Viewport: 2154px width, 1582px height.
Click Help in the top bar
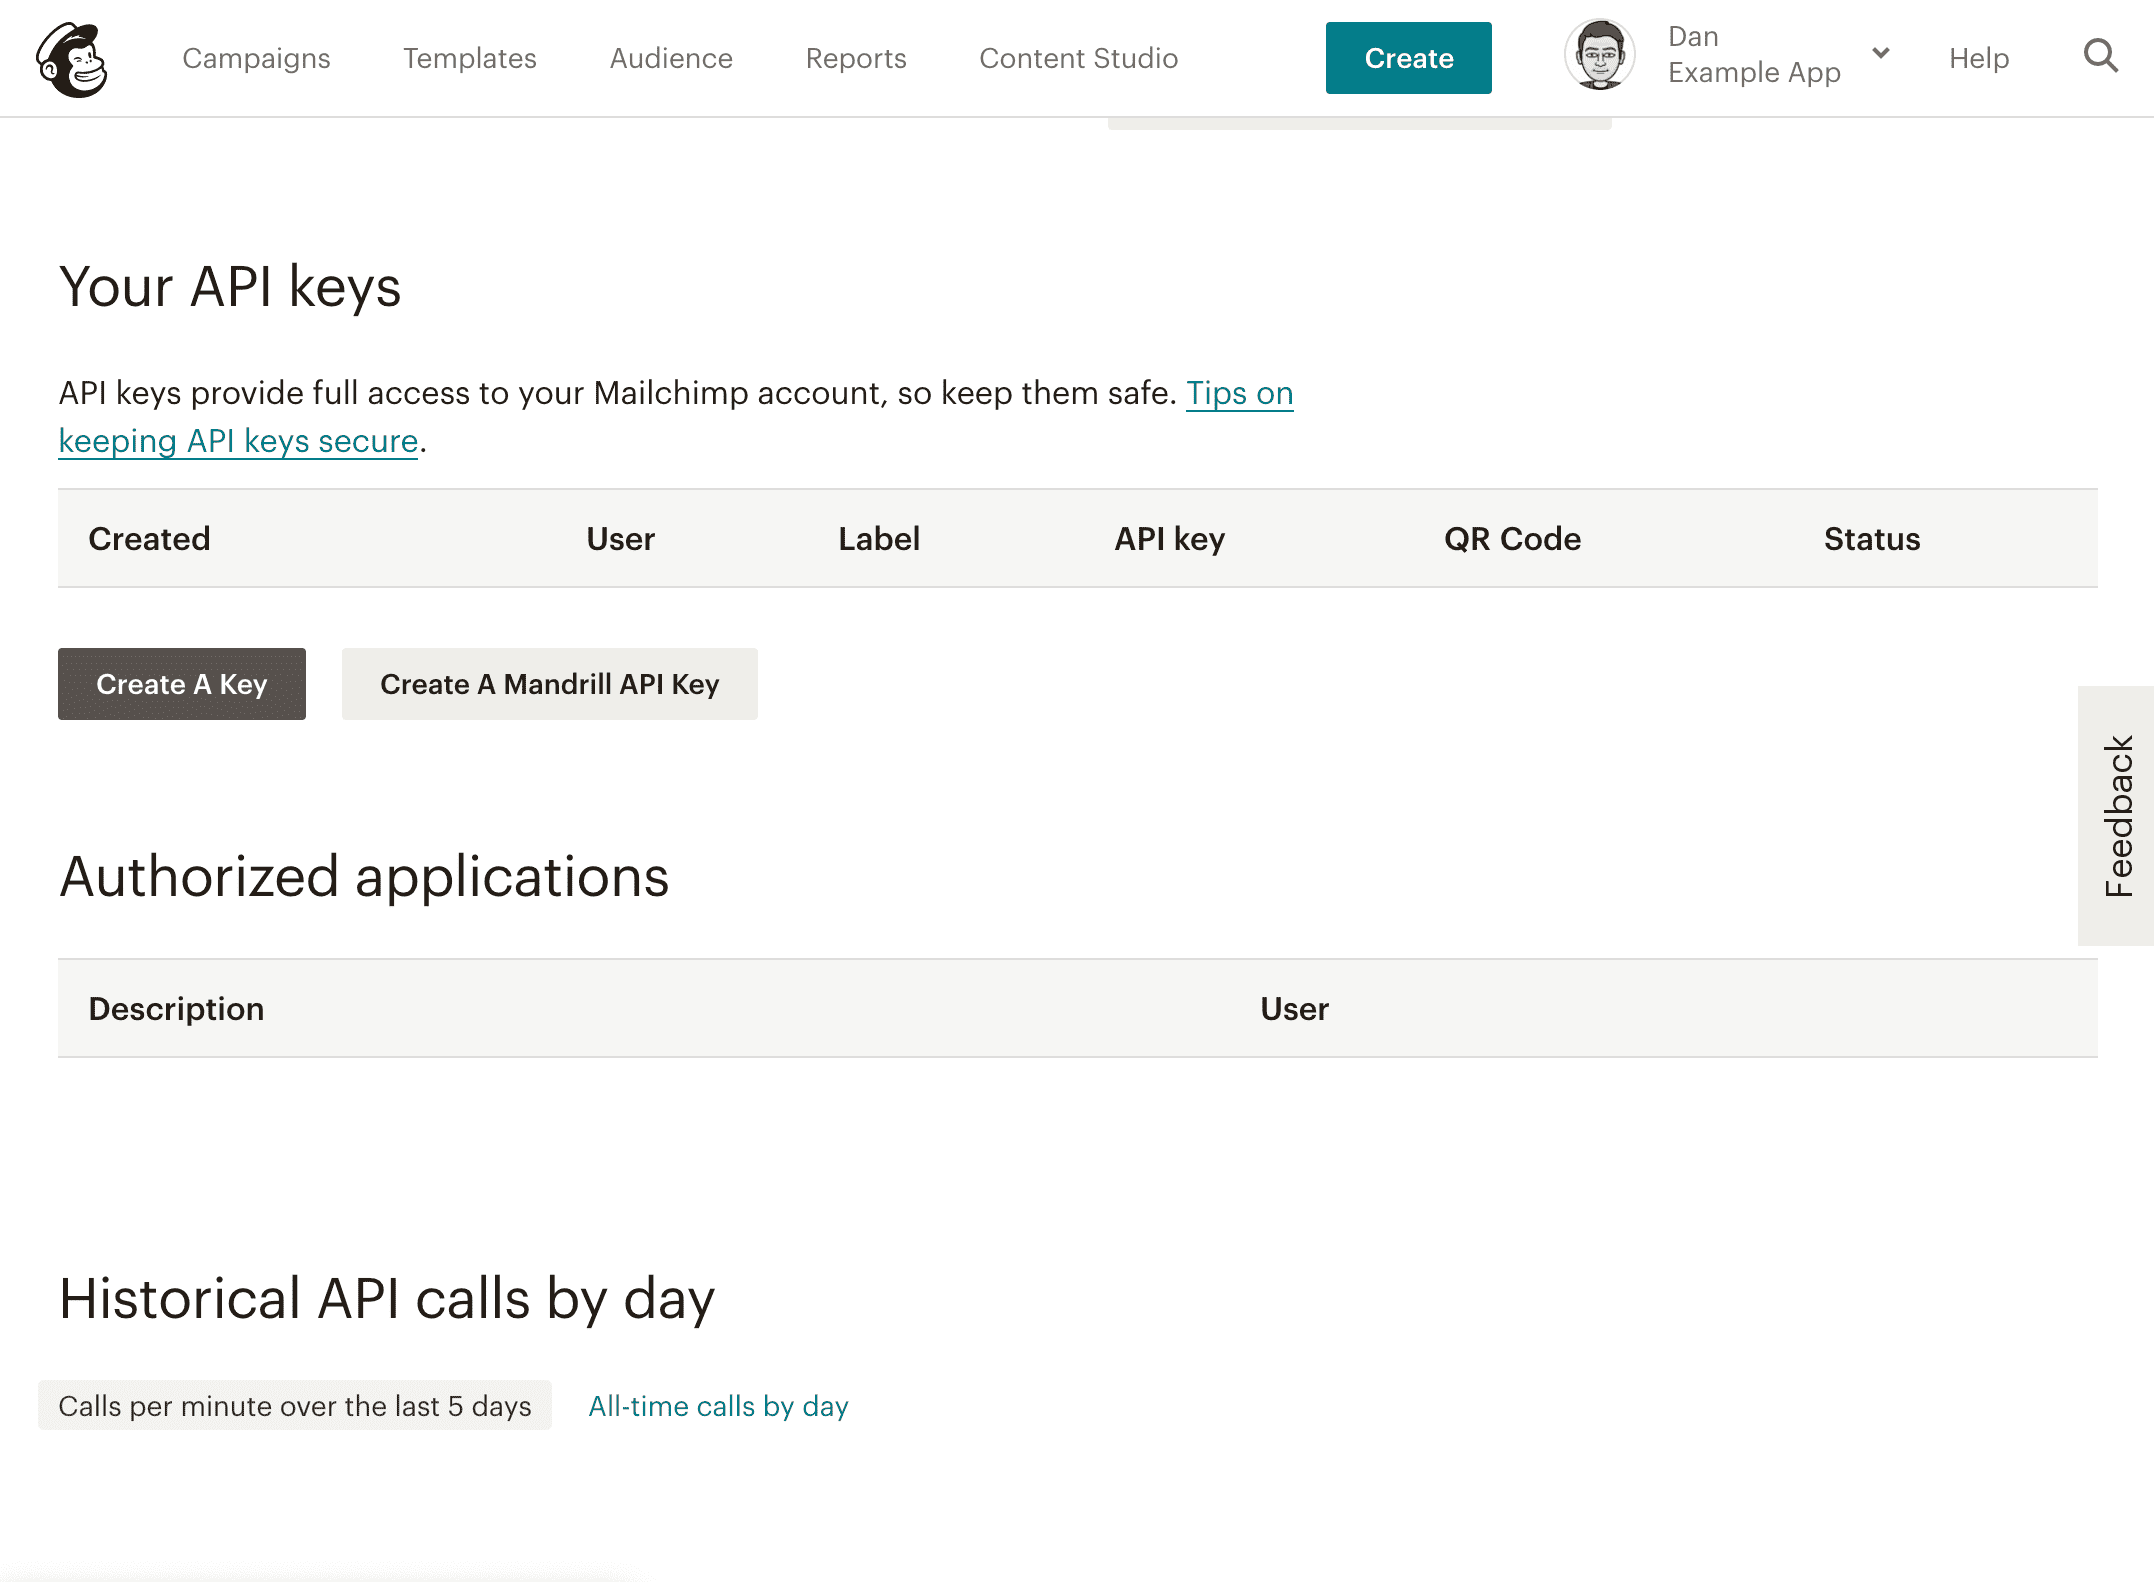point(1978,58)
